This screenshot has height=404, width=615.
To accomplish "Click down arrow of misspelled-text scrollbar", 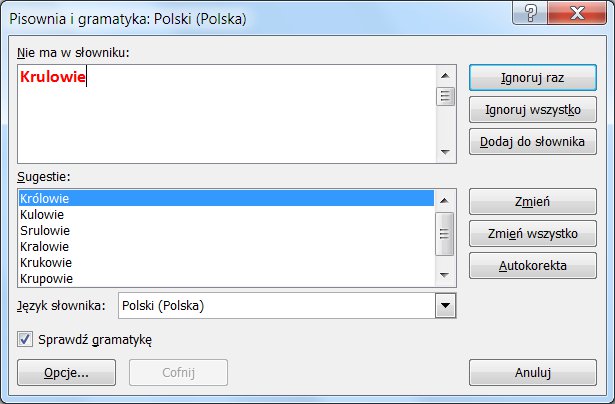I will (445, 152).
